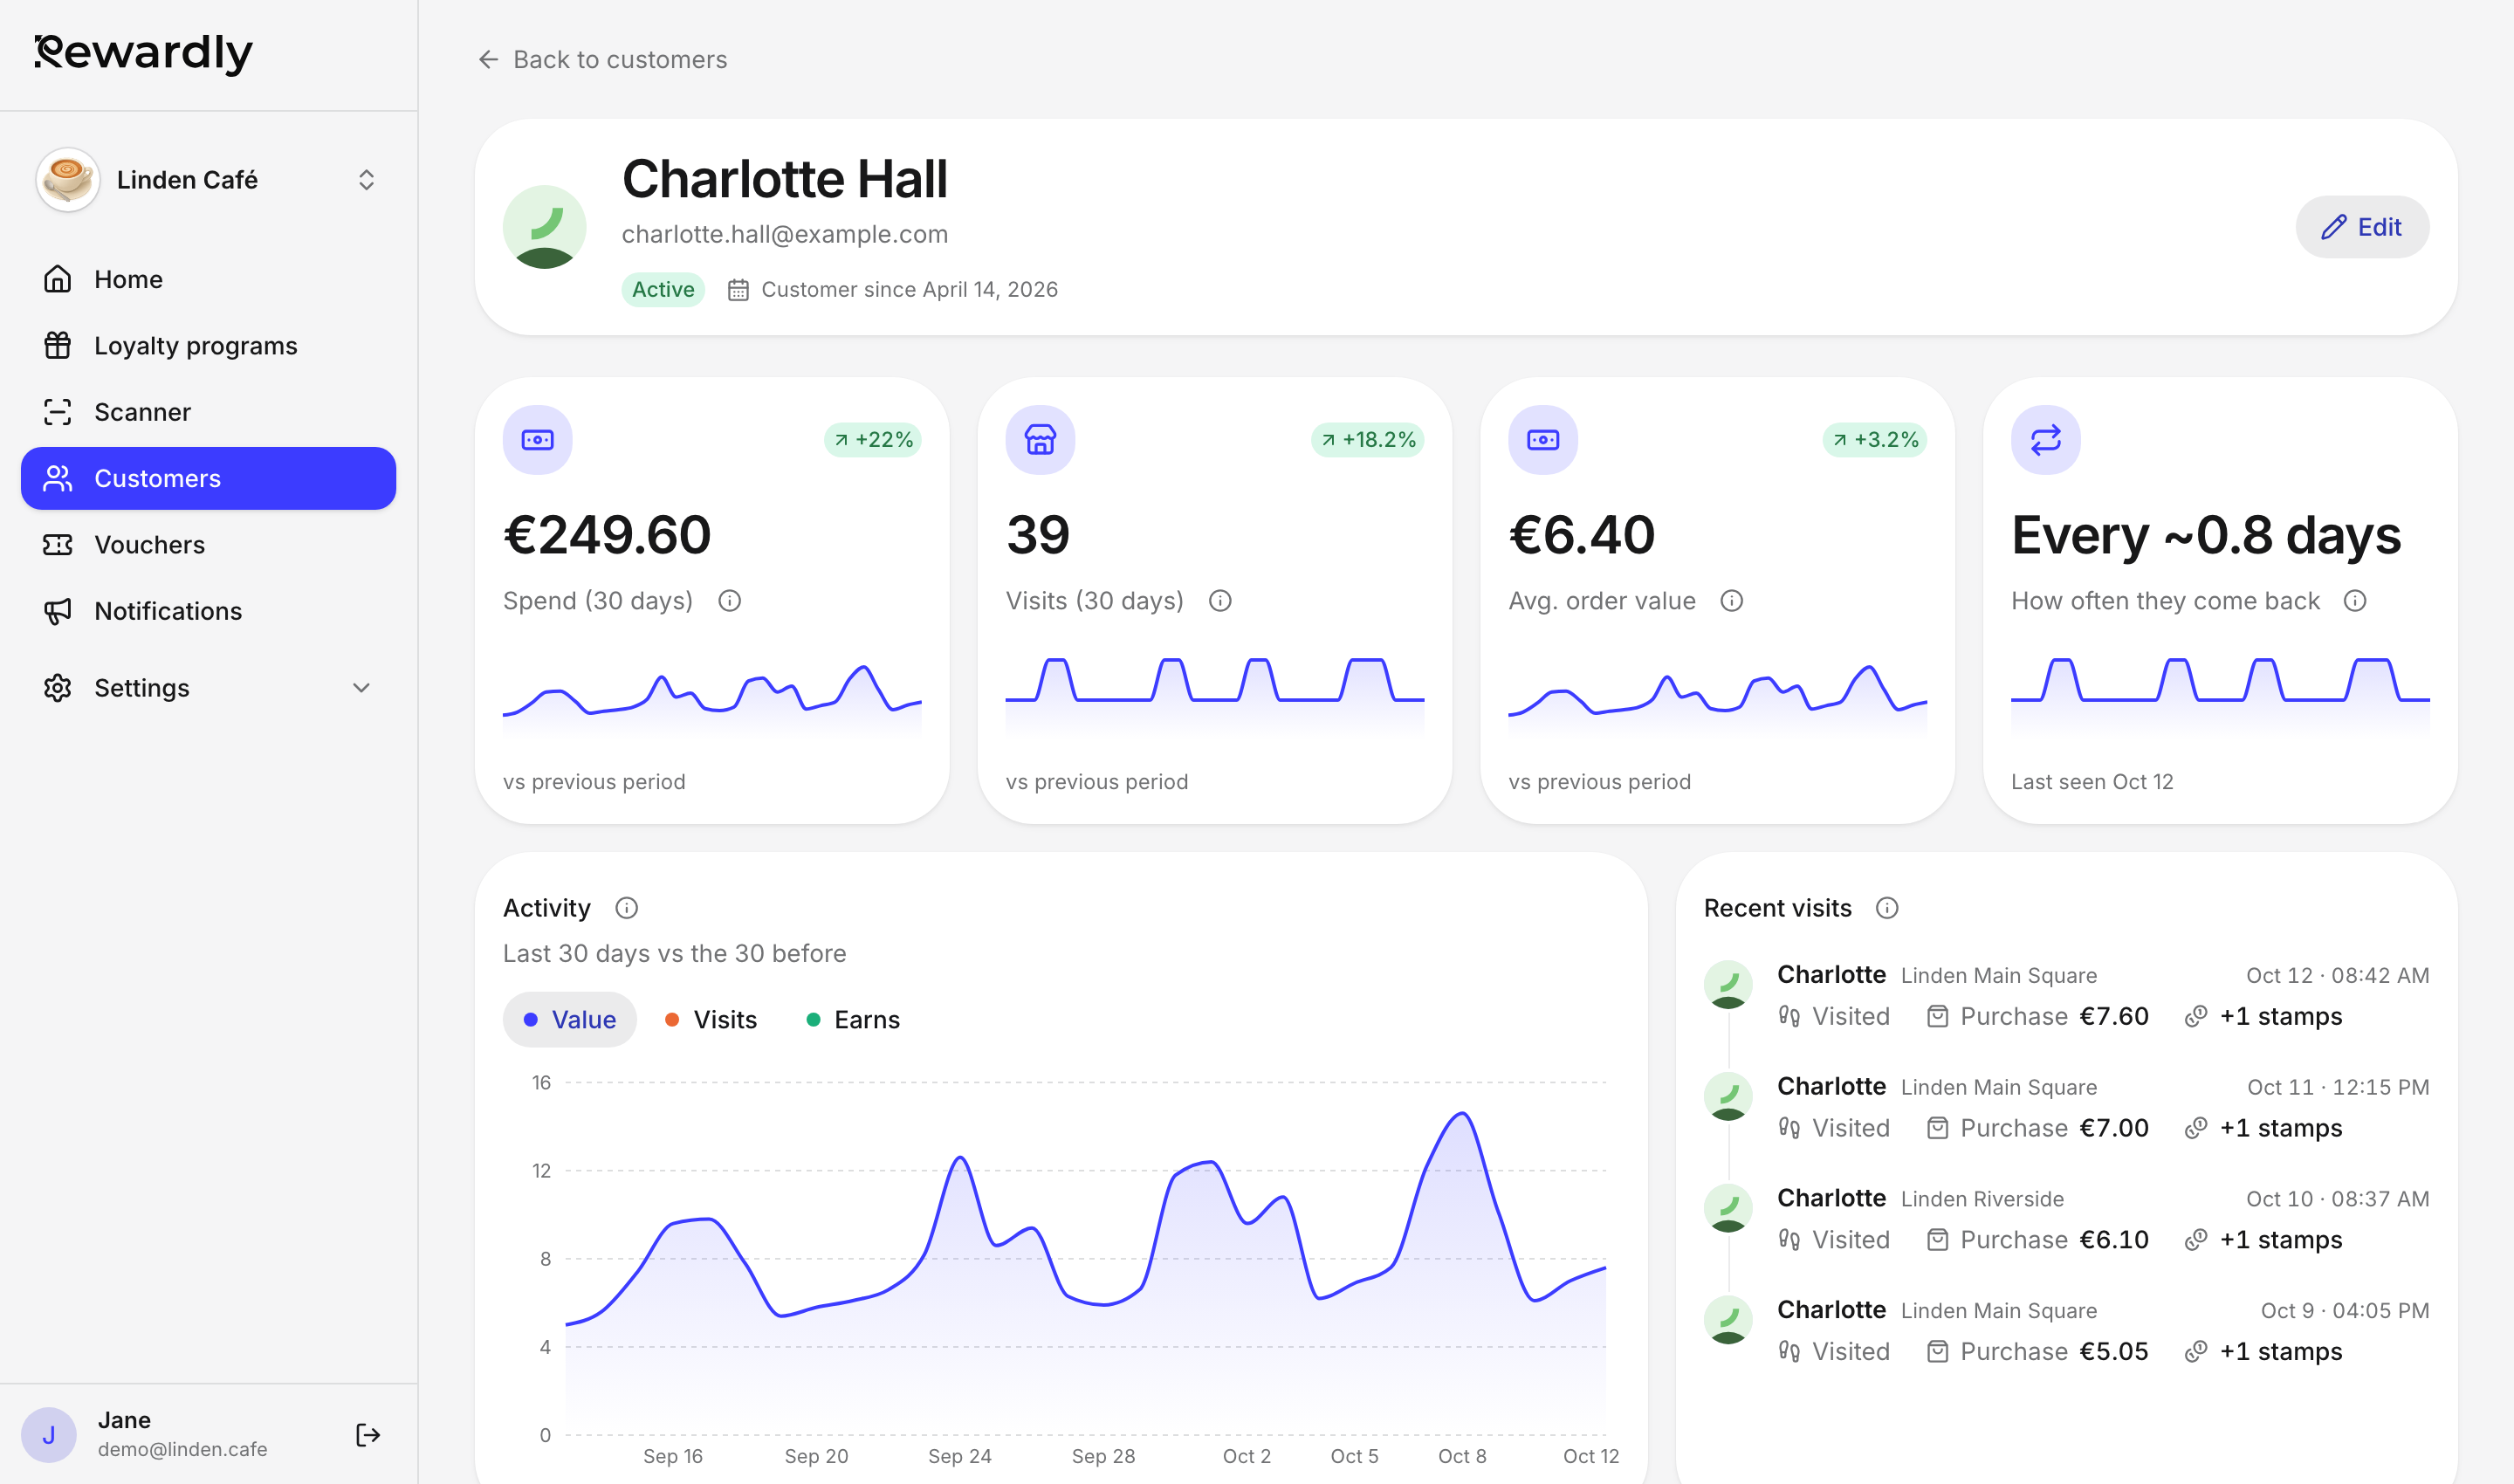Show info for Spend (30 days)
This screenshot has width=2514, height=1484.
(x=730, y=601)
